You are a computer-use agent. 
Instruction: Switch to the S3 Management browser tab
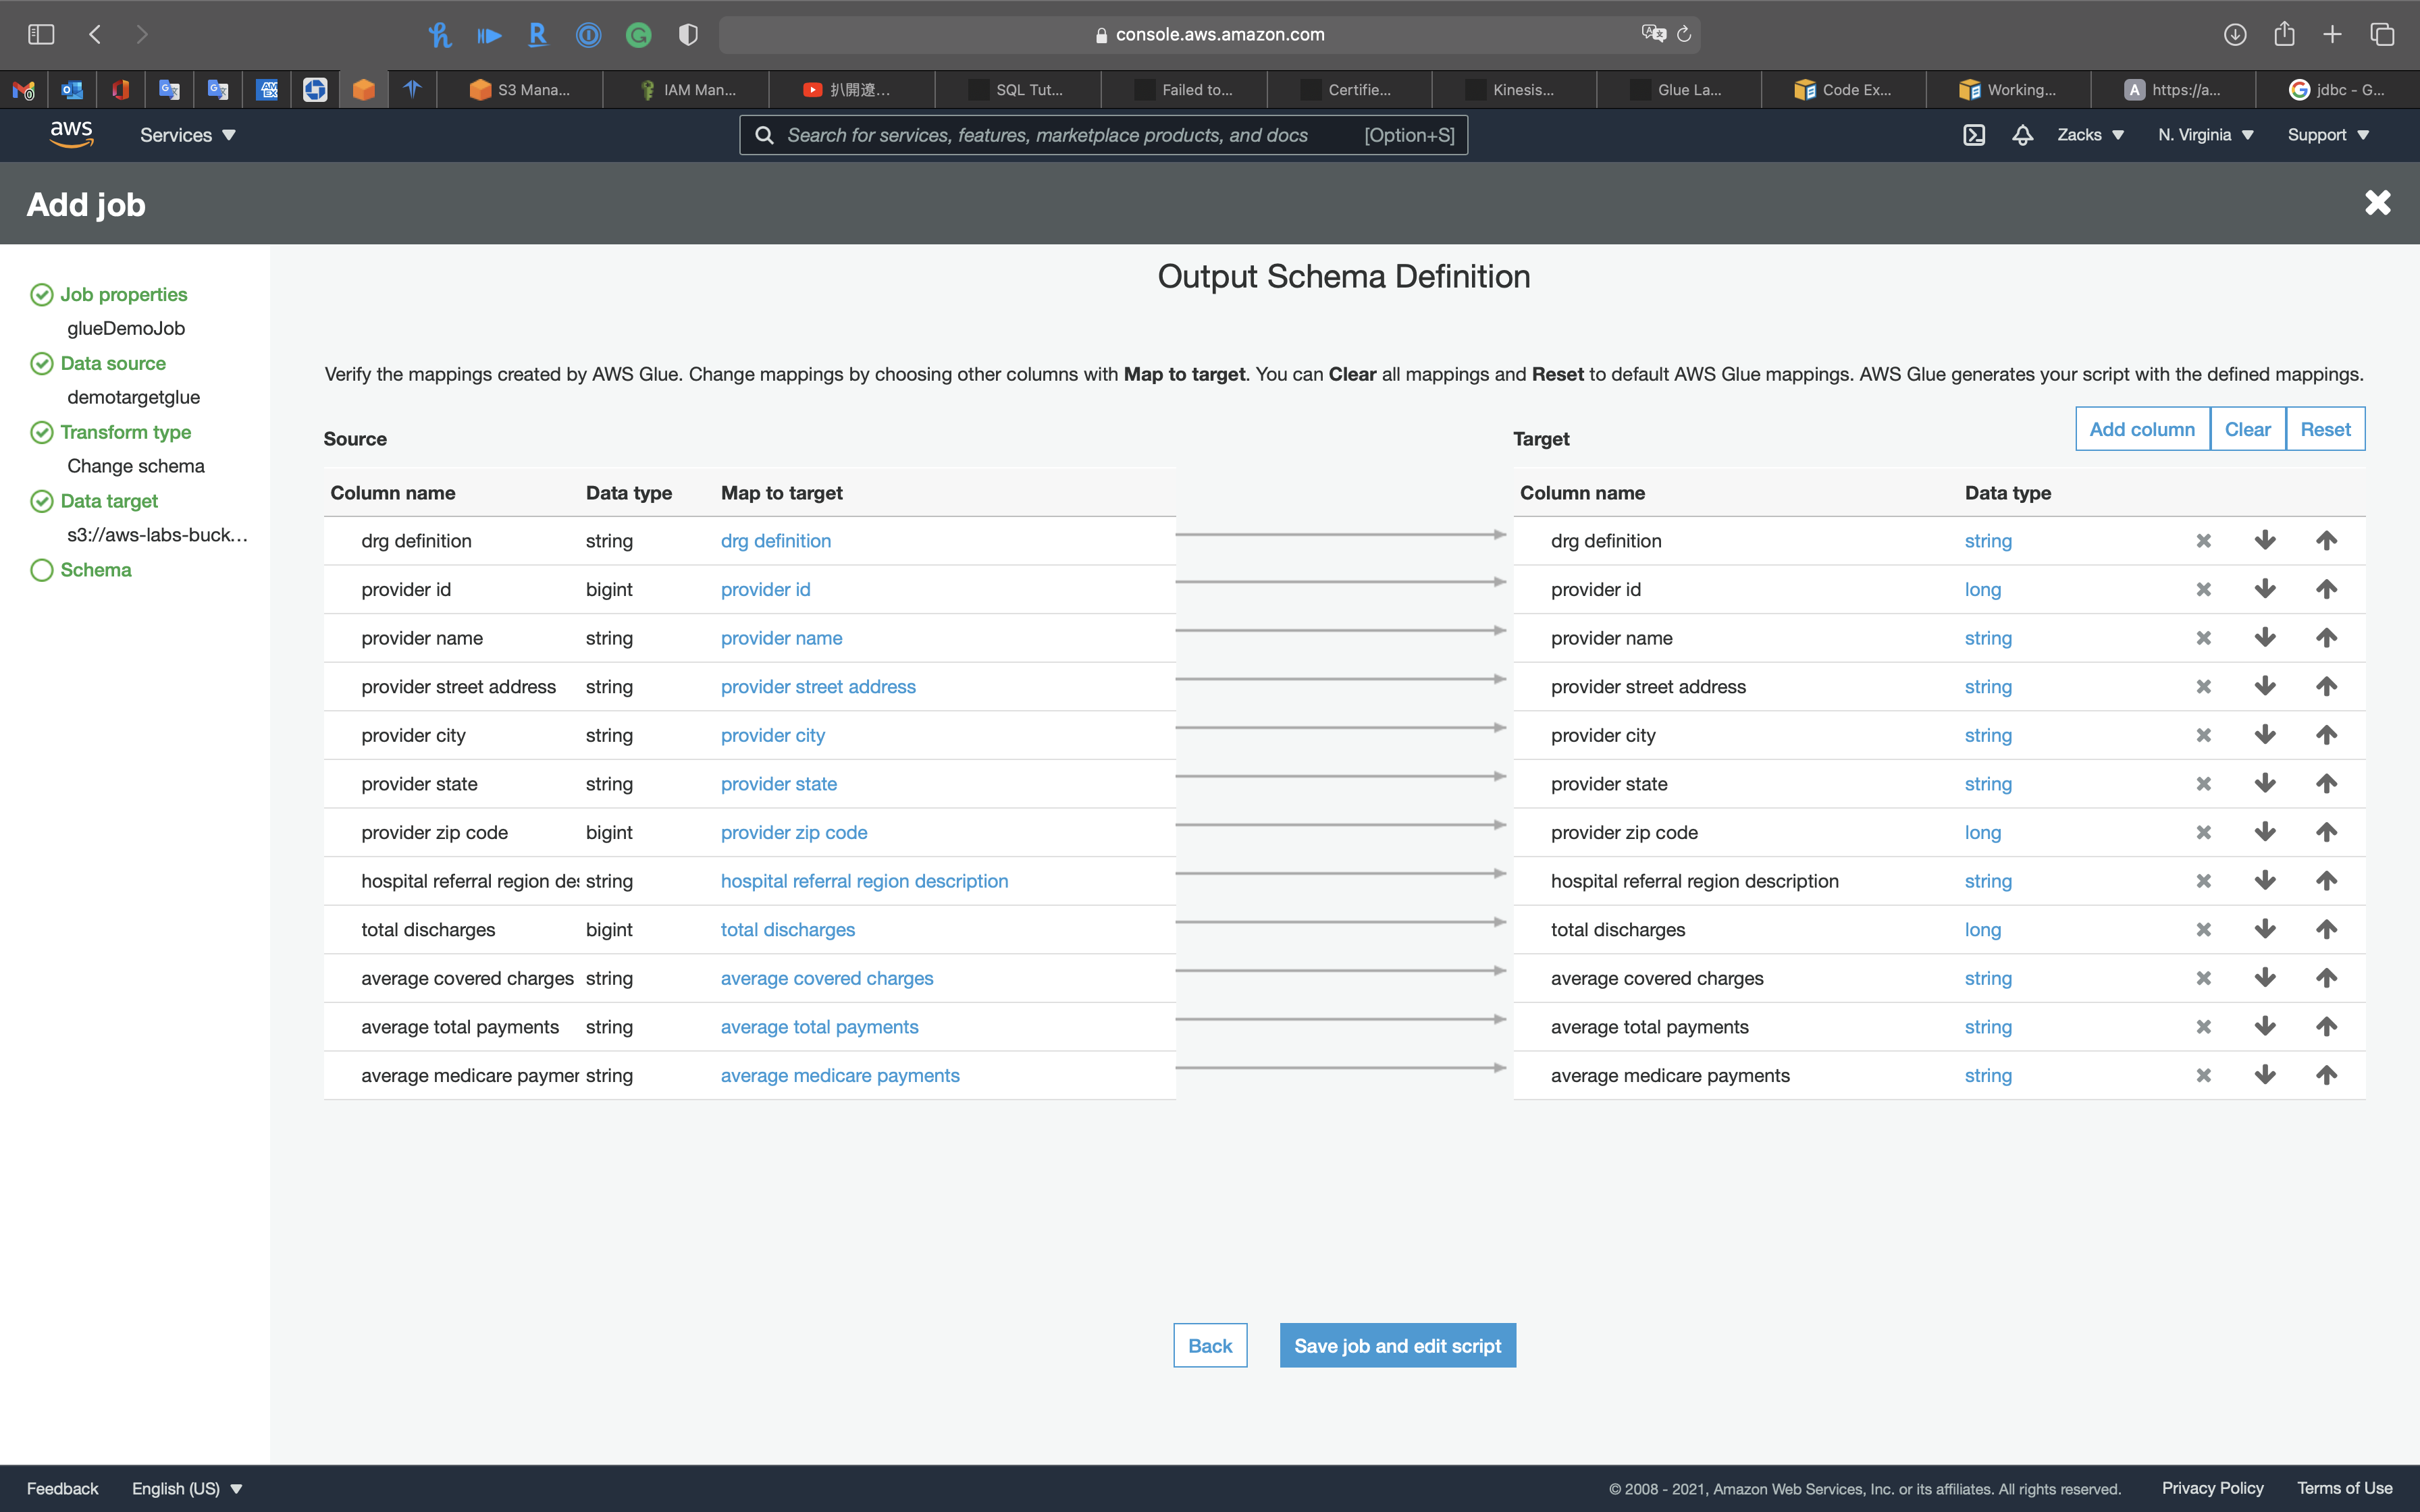click(x=521, y=90)
